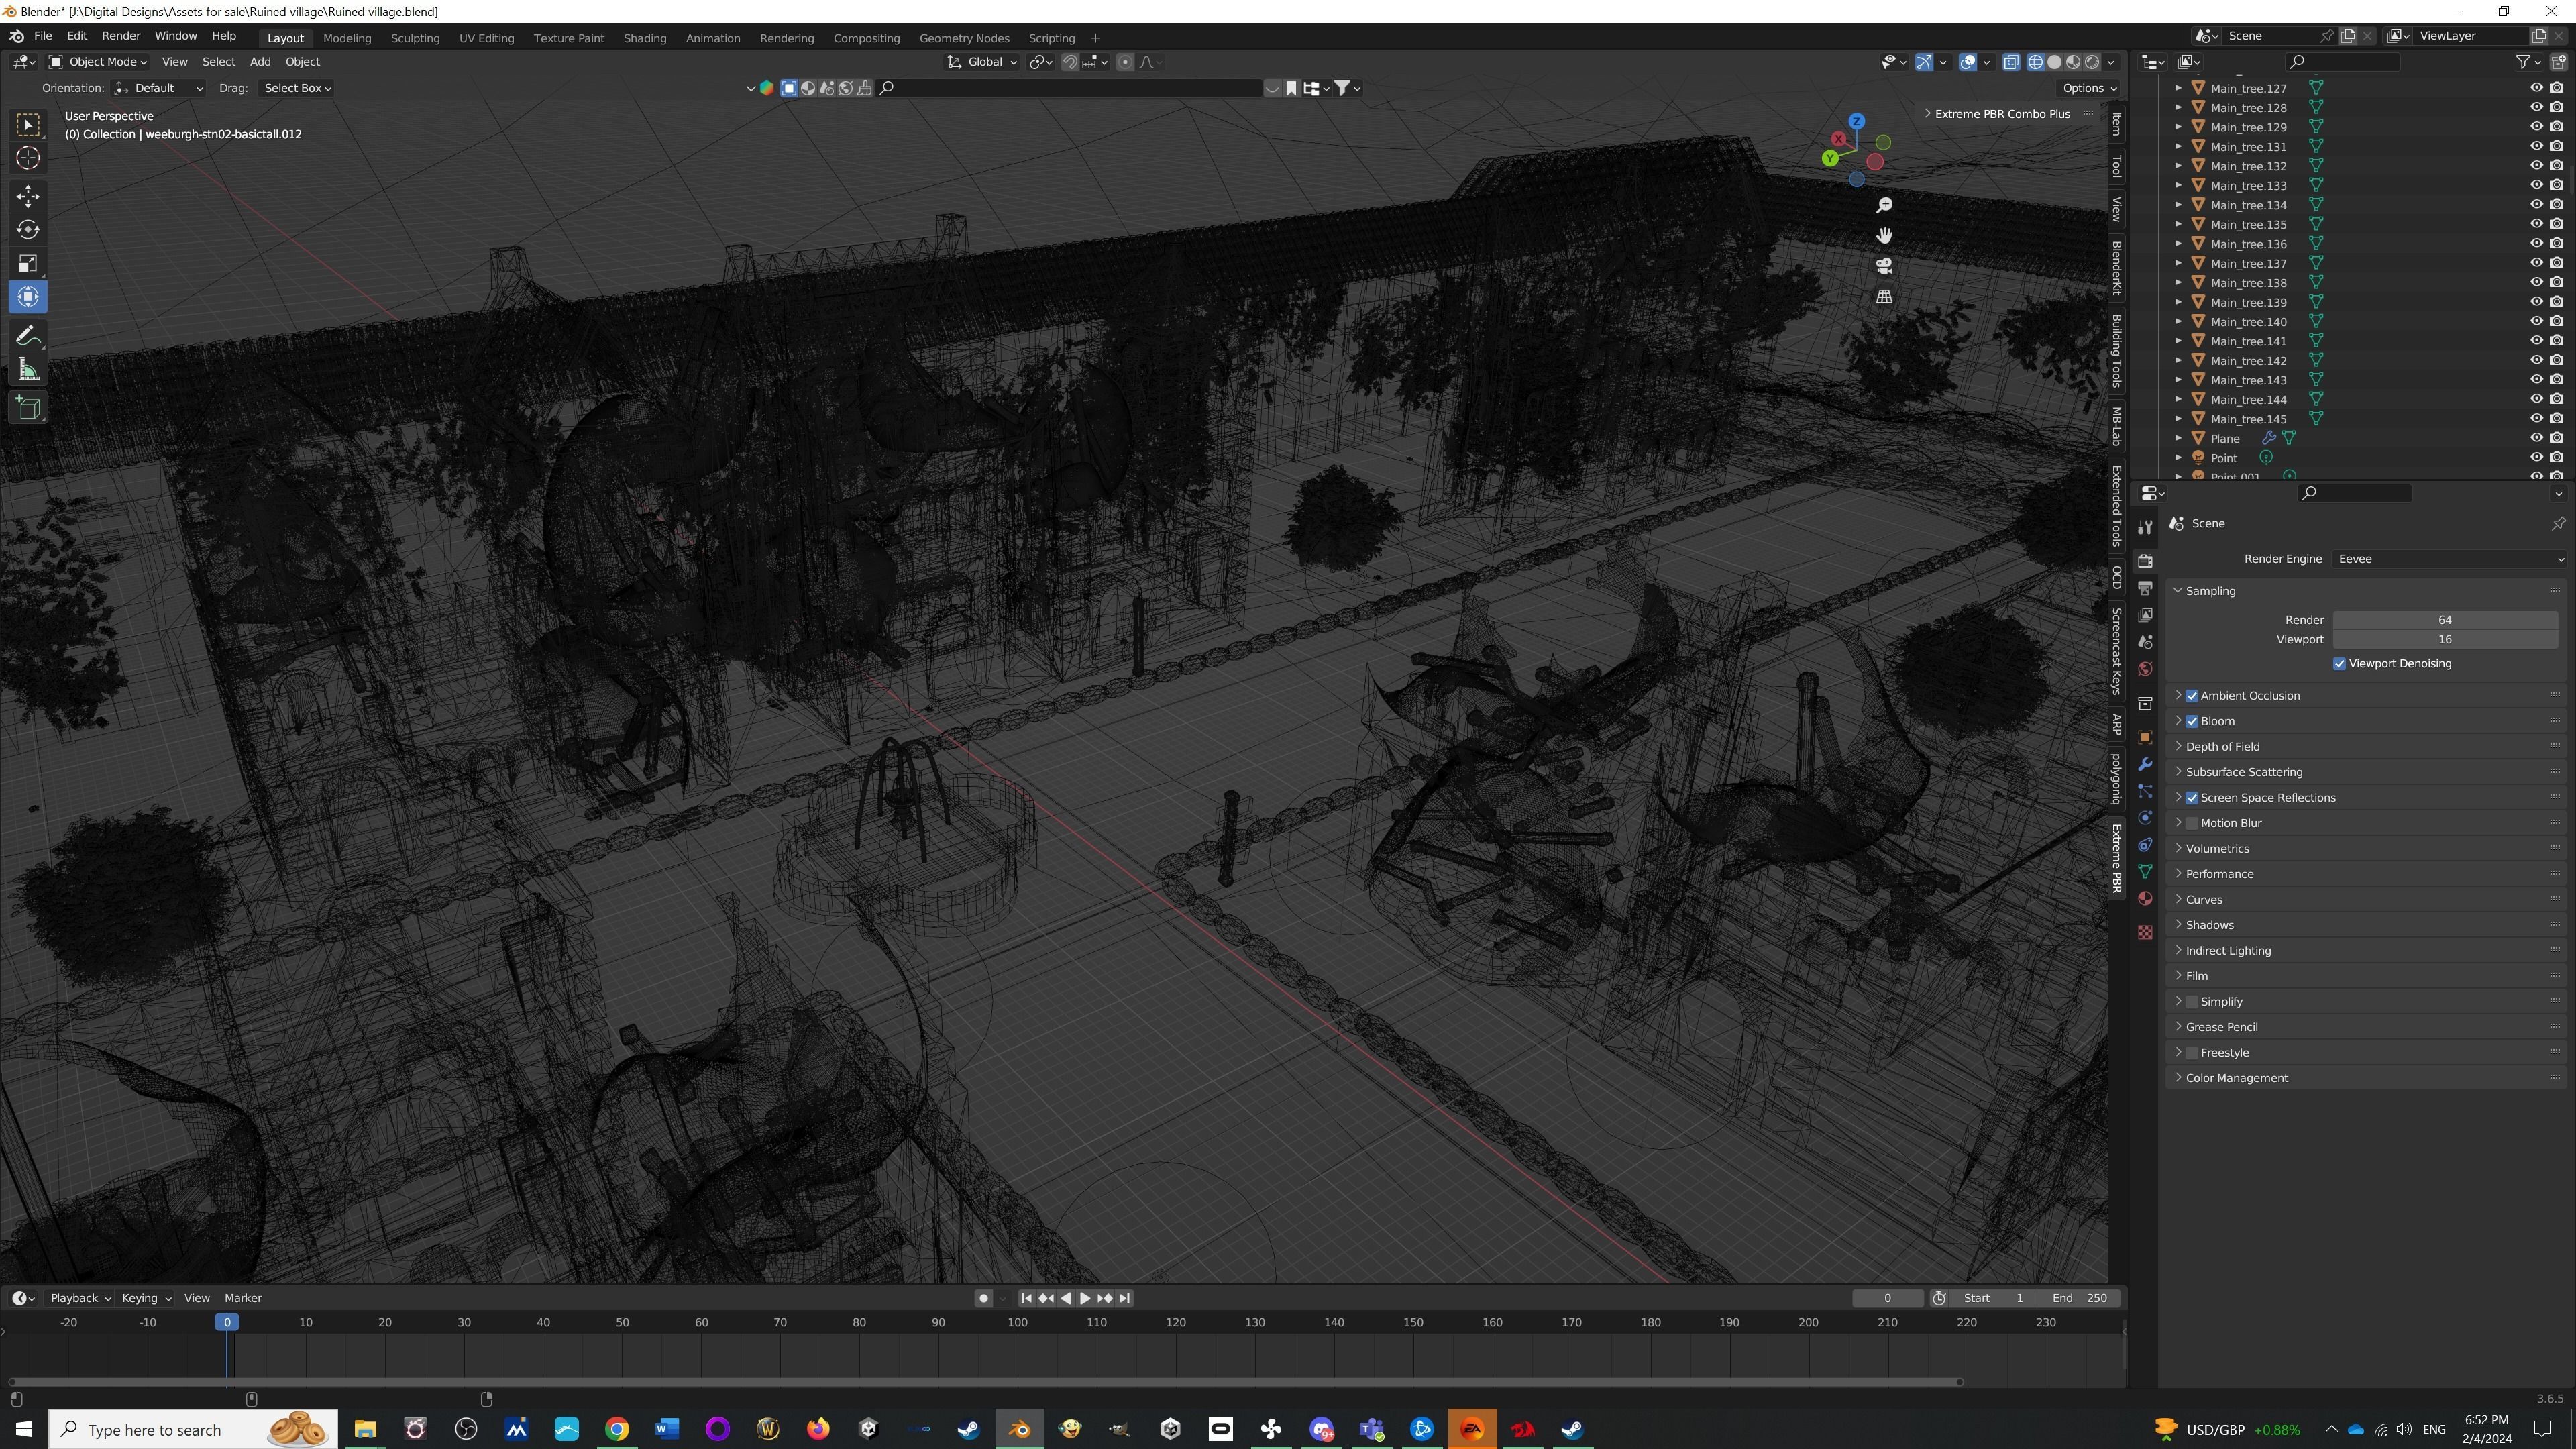Select the Add Cube tool
This screenshot has height=1449, width=2576.
(x=28, y=408)
